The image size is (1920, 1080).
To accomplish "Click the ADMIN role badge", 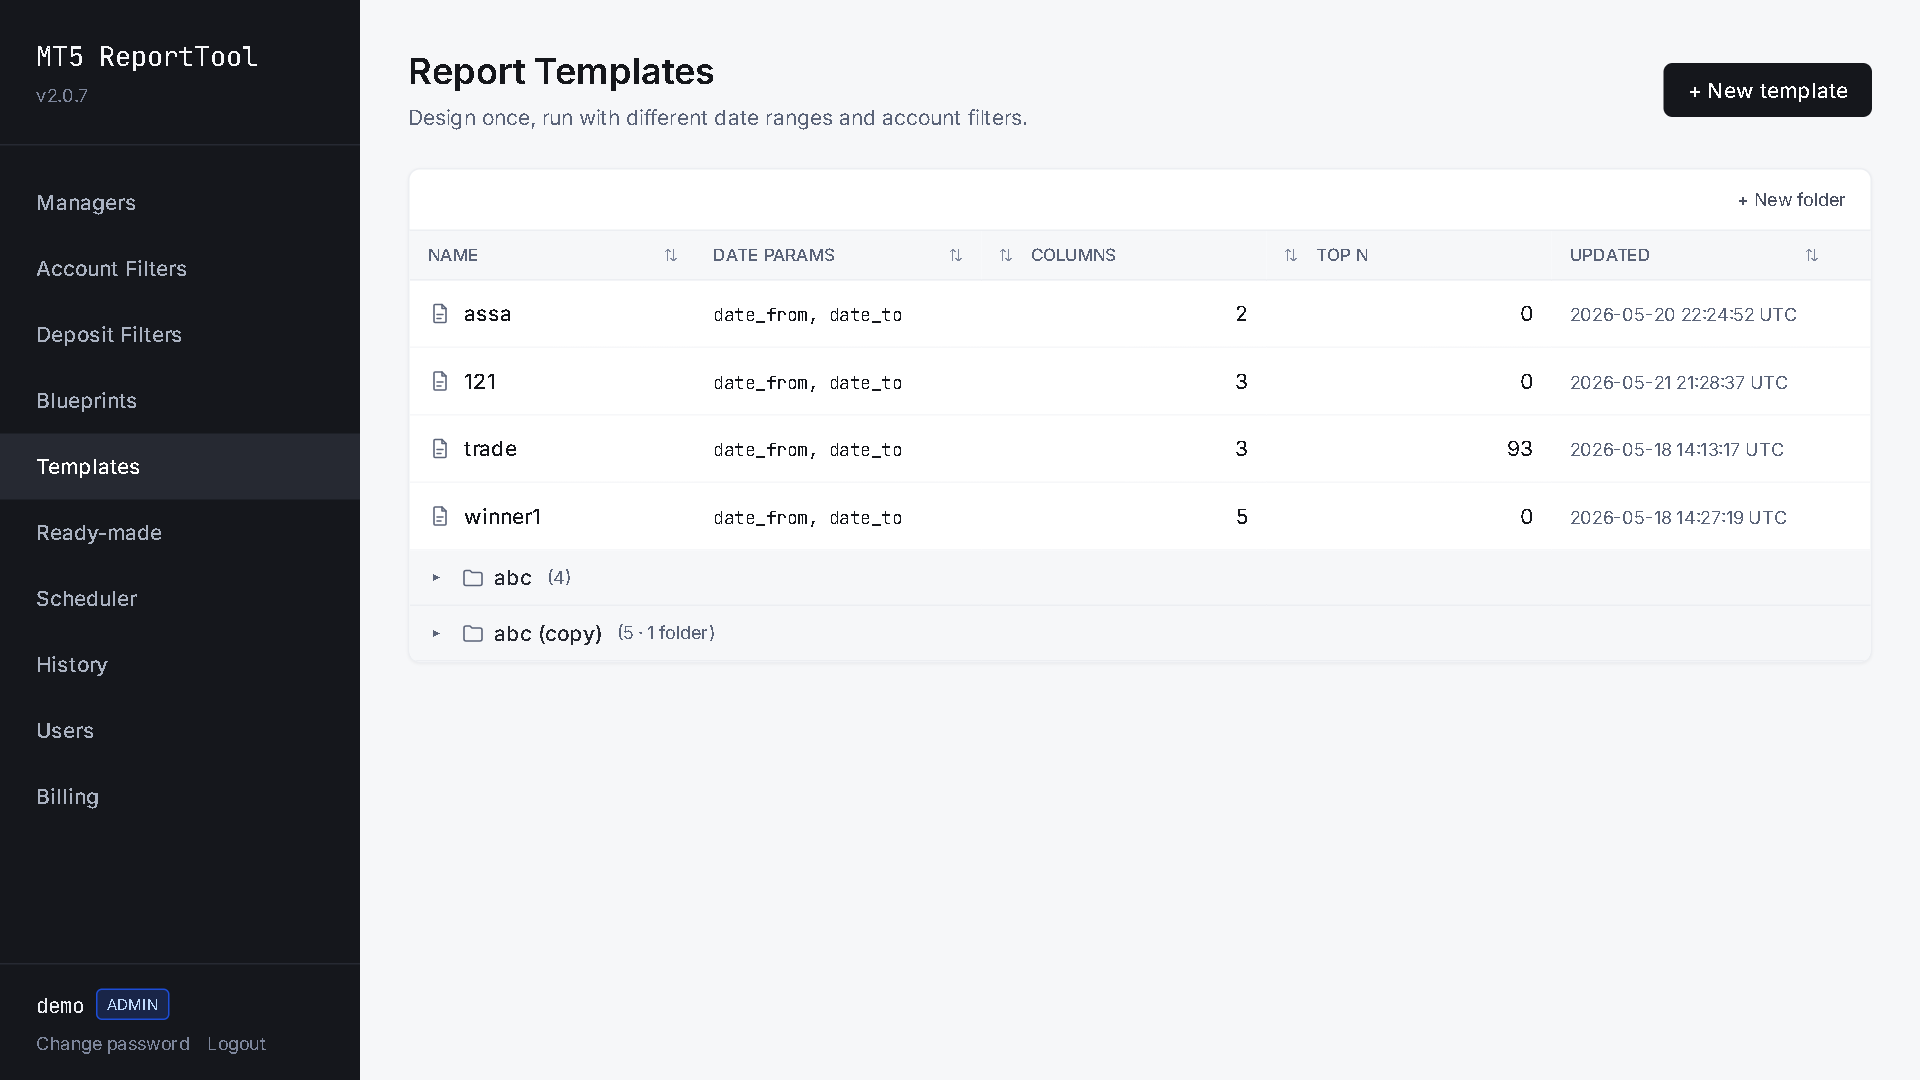I will tap(133, 1005).
